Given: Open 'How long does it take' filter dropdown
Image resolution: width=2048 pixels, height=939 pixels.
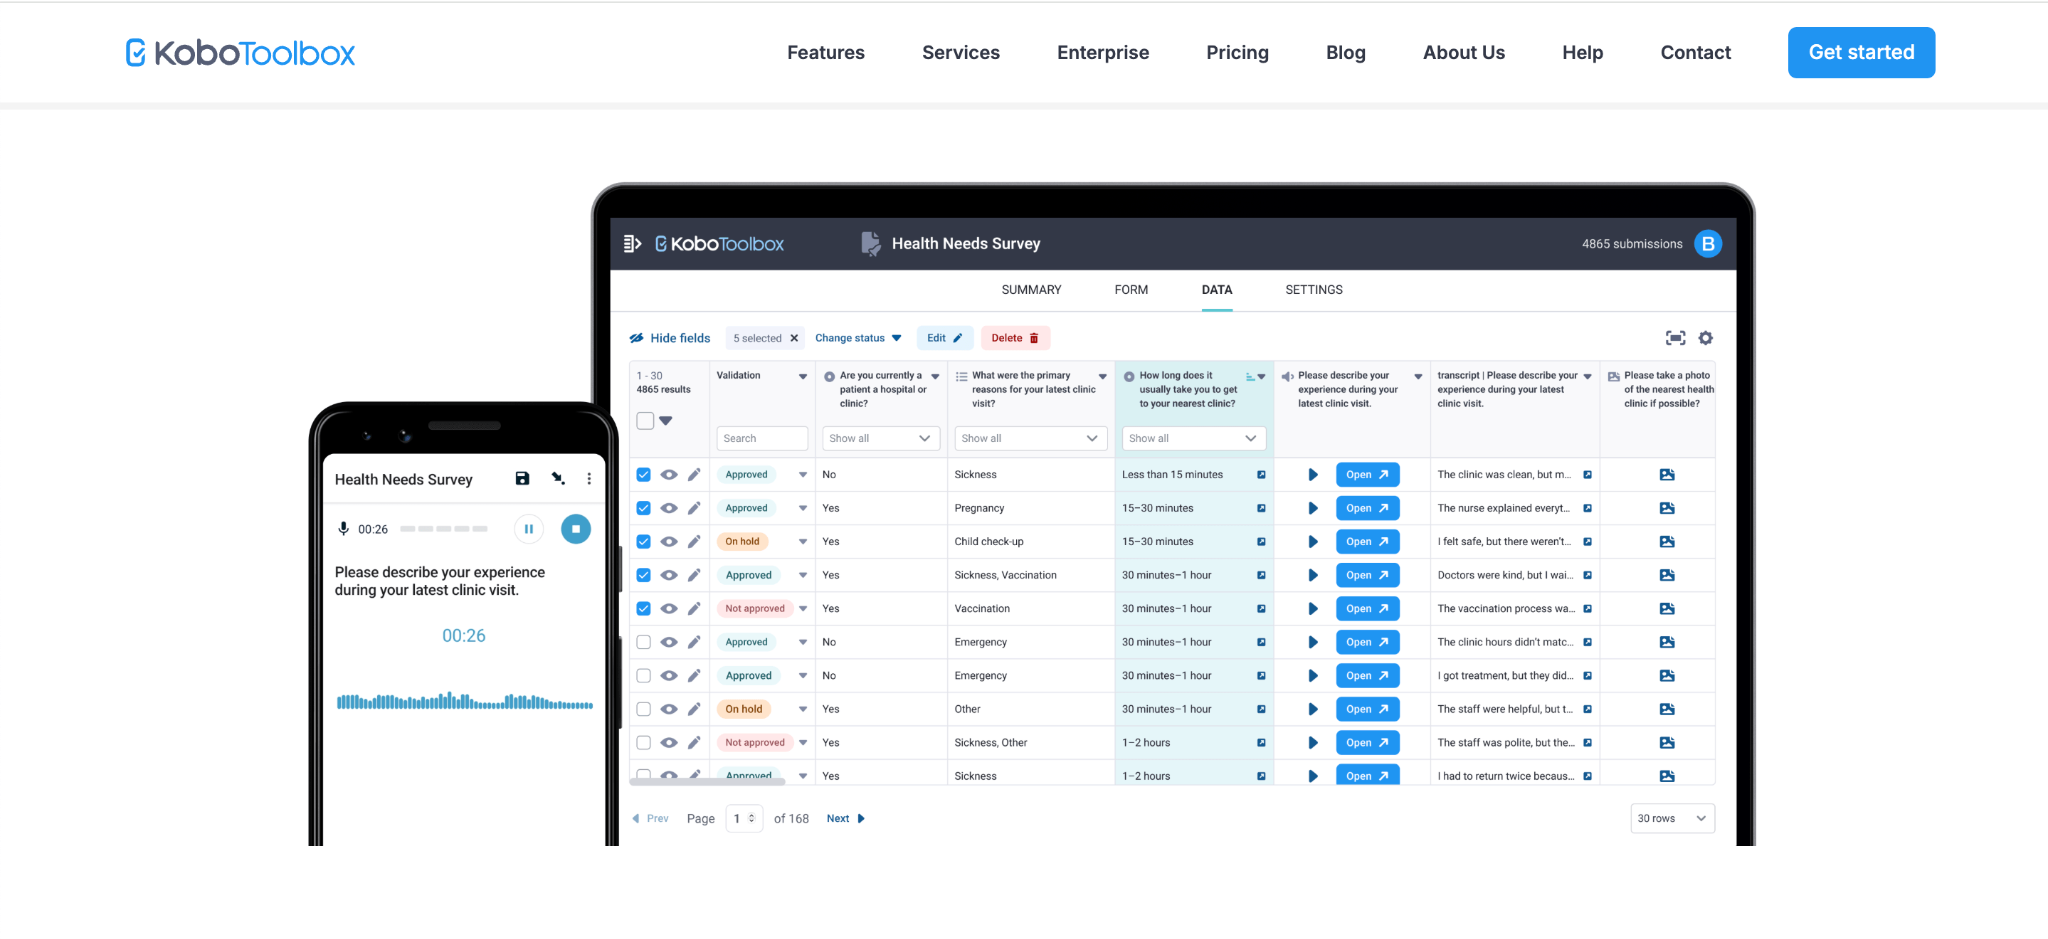Looking at the screenshot, I should (x=1194, y=438).
